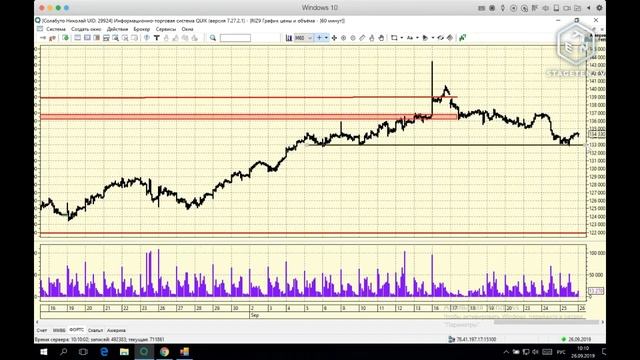The image size is (640, 360).
Task: Click the upper red horizontal level line
Action: coord(249,97)
